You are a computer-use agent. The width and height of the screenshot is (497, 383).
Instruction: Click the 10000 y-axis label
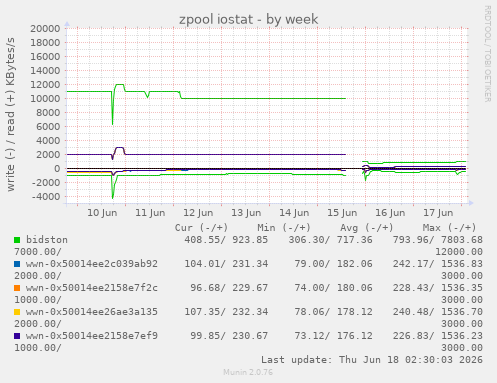[x=45, y=99]
